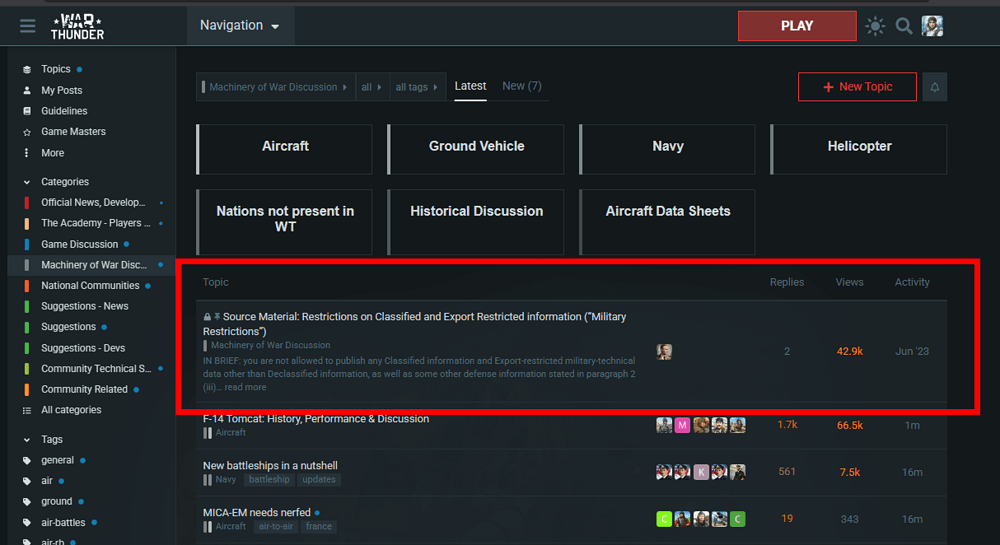Click the pink M avatar on F-14 topic
Viewport: 1000px width, 545px height.
682,425
